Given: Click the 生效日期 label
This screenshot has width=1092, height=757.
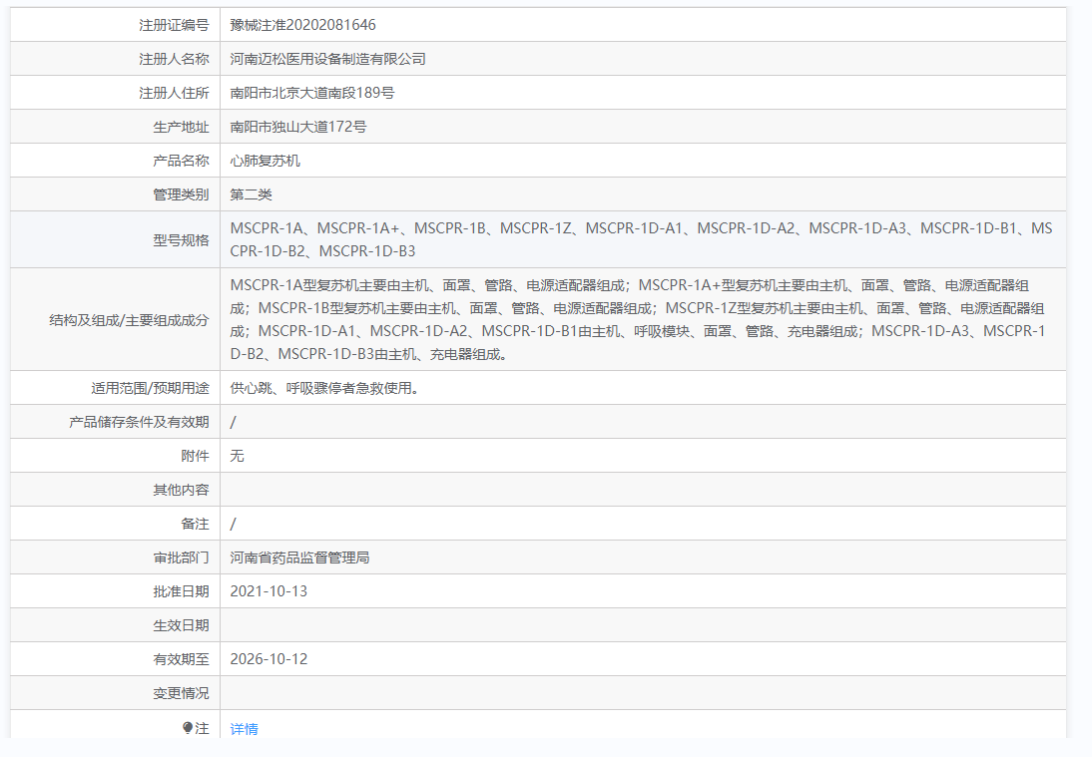Looking at the screenshot, I should [x=181, y=625].
